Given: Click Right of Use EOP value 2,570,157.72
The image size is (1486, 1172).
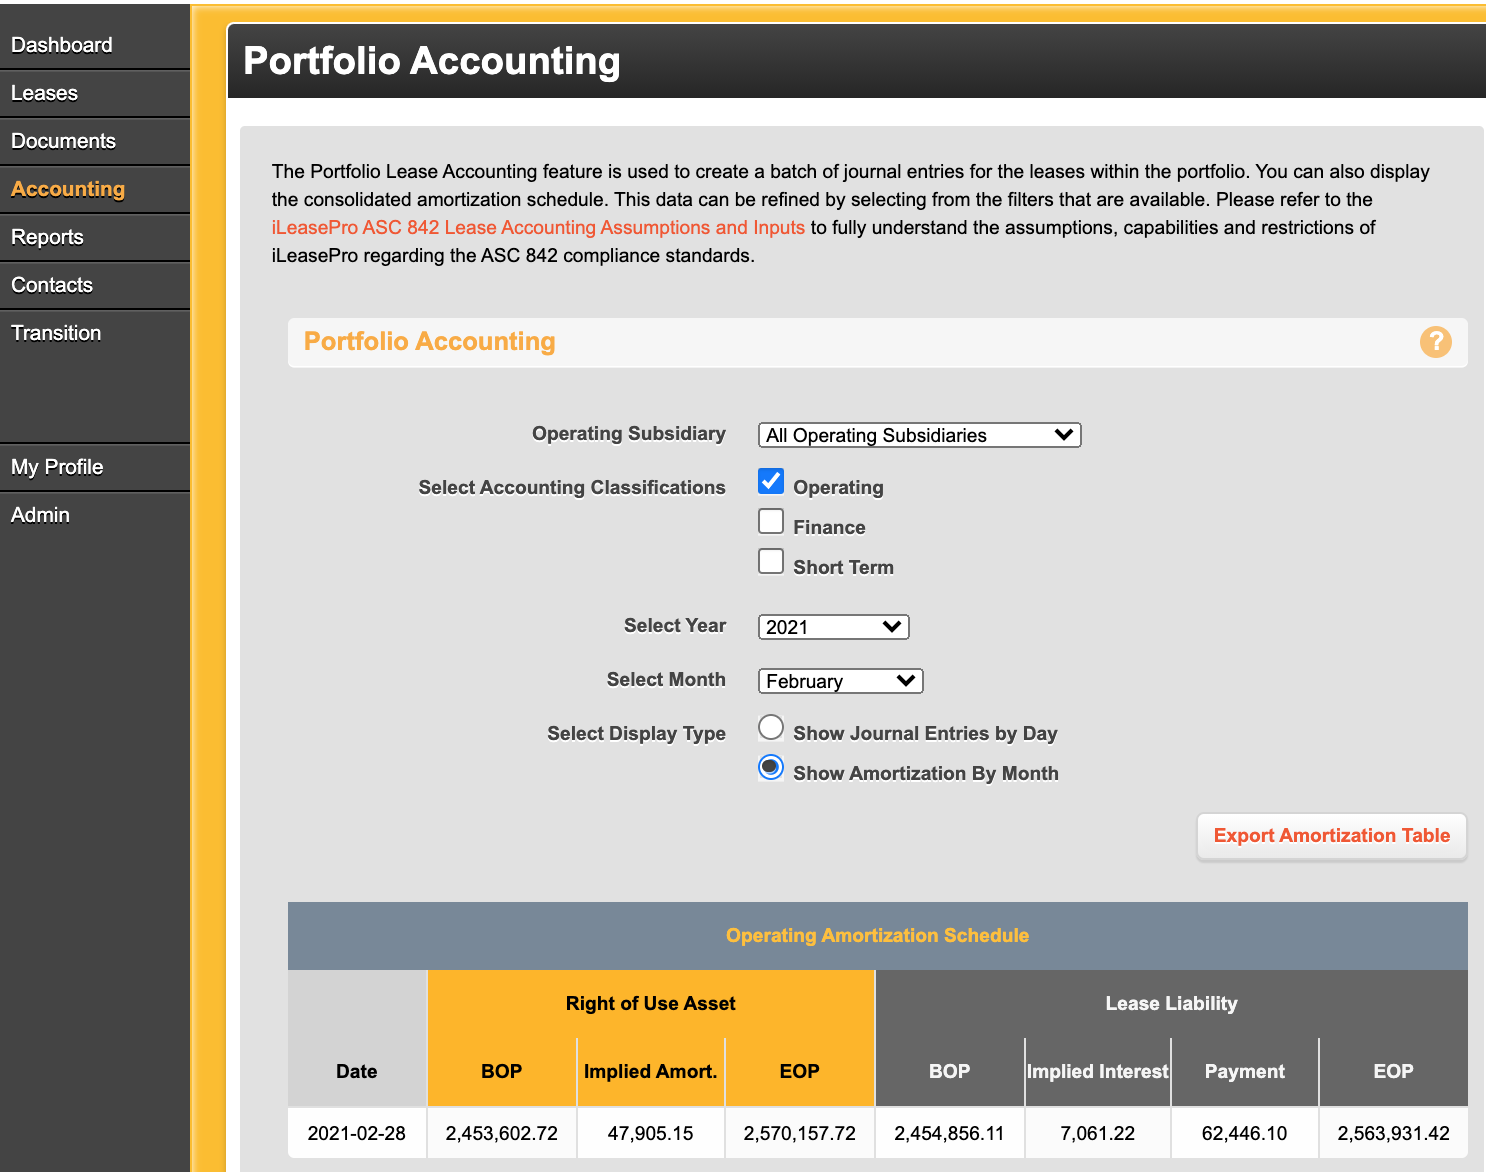Looking at the screenshot, I should pyautogui.click(x=800, y=1133).
